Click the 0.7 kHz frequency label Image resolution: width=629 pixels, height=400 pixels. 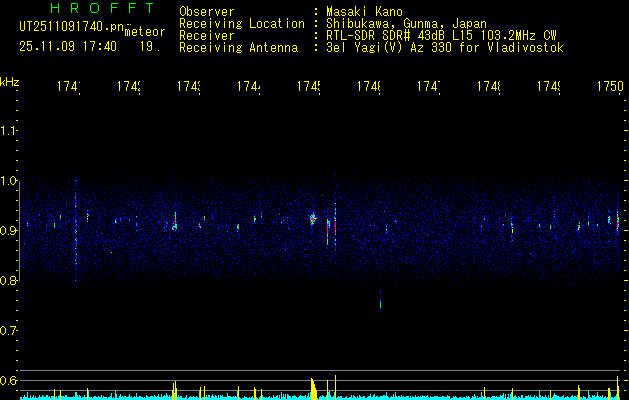click(x=8, y=331)
